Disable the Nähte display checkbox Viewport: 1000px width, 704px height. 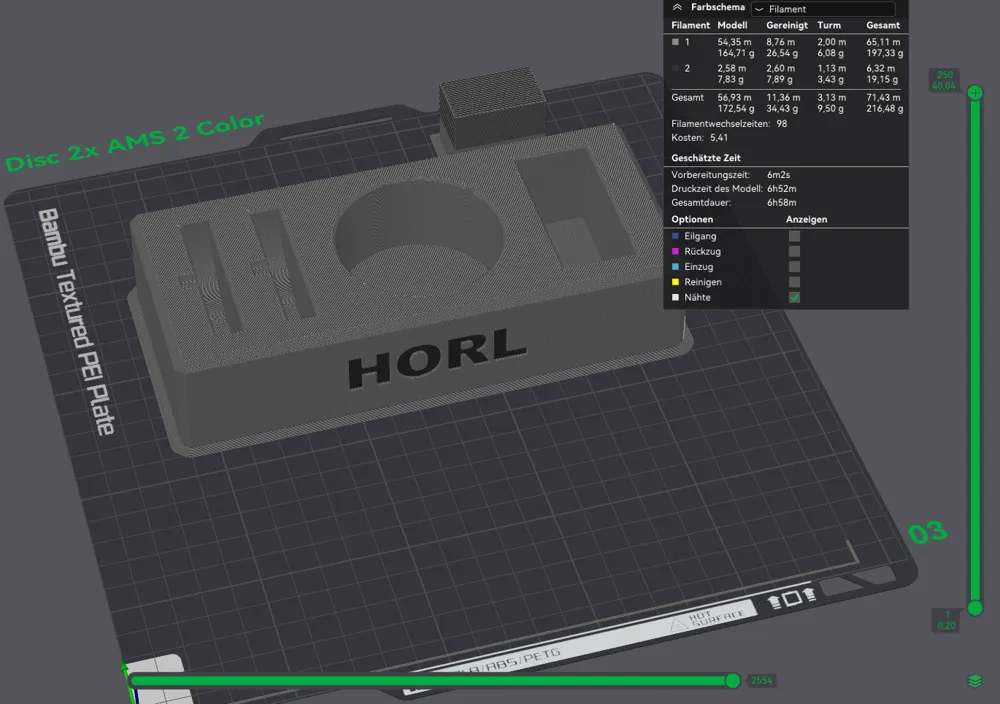[x=794, y=297]
